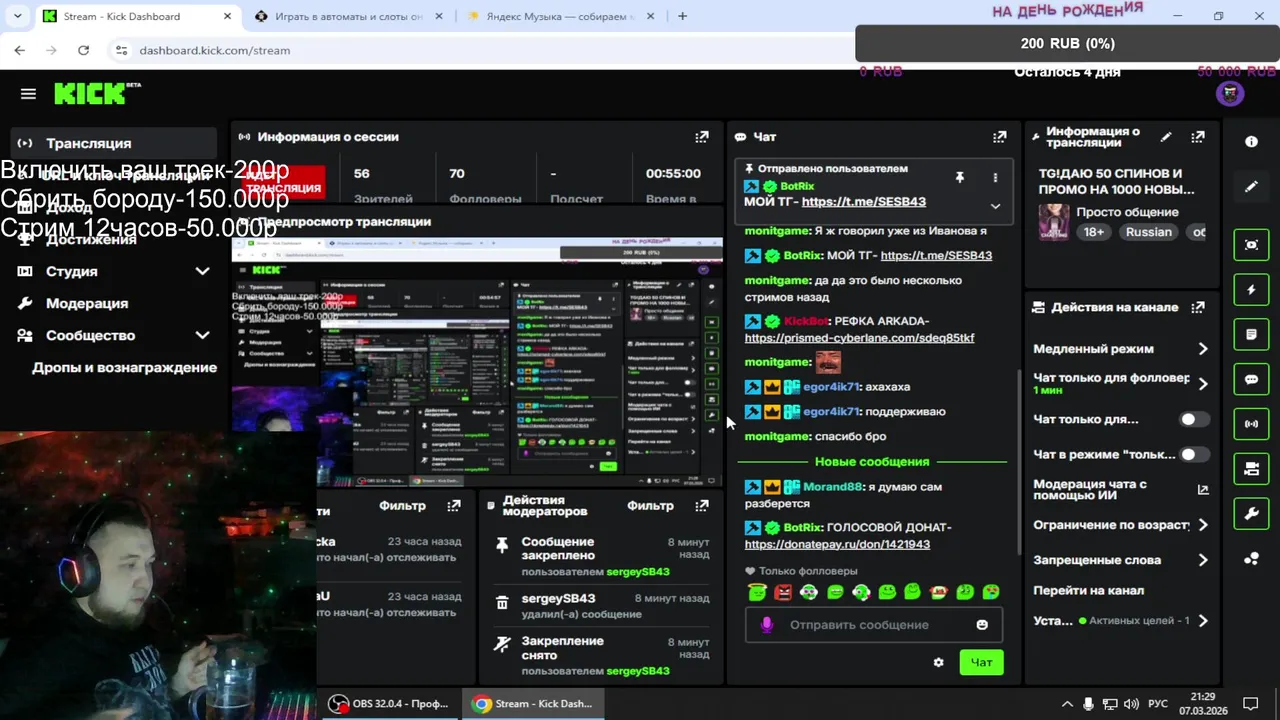Open Фильтр in the activity panel
The image size is (1280, 720).
coord(402,506)
